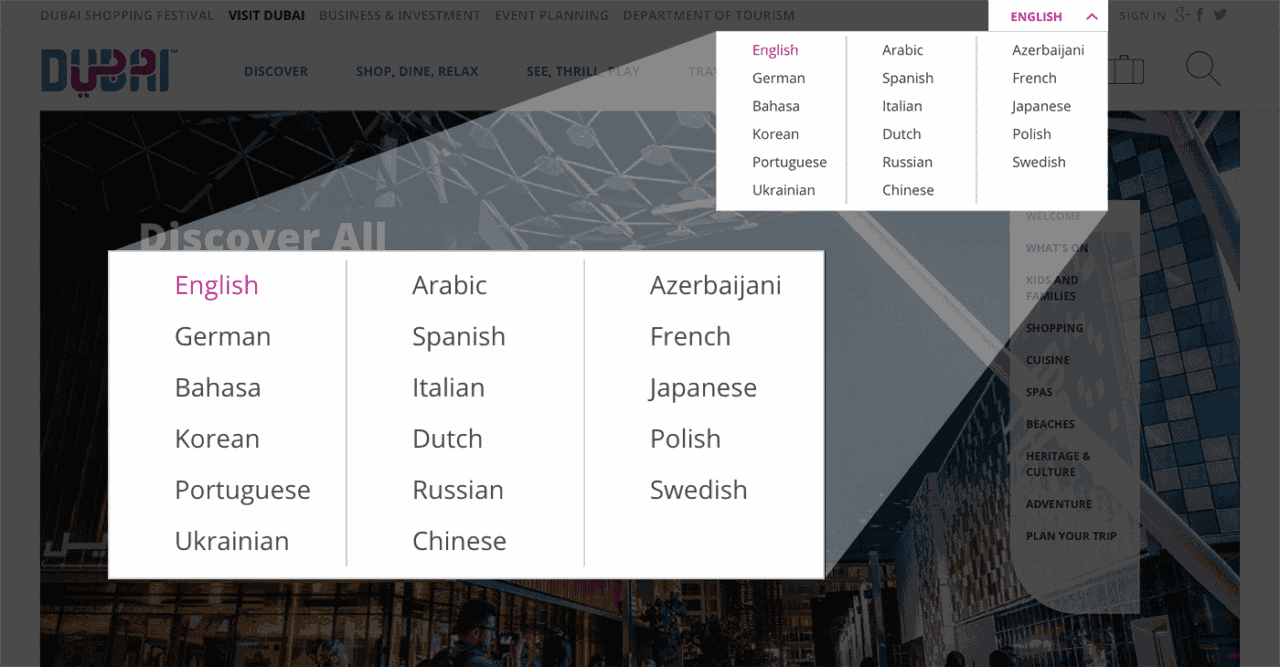Open Welcome in the side menu
This screenshot has height=667, width=1280.
tap(1053, 216)
